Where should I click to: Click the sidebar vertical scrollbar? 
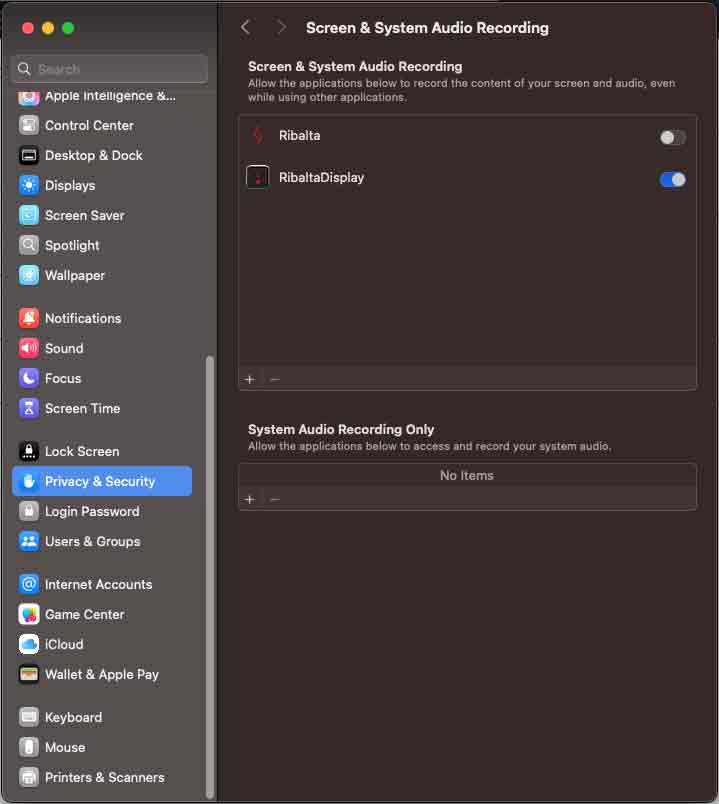pyautogui.click(x=209, y=570)
